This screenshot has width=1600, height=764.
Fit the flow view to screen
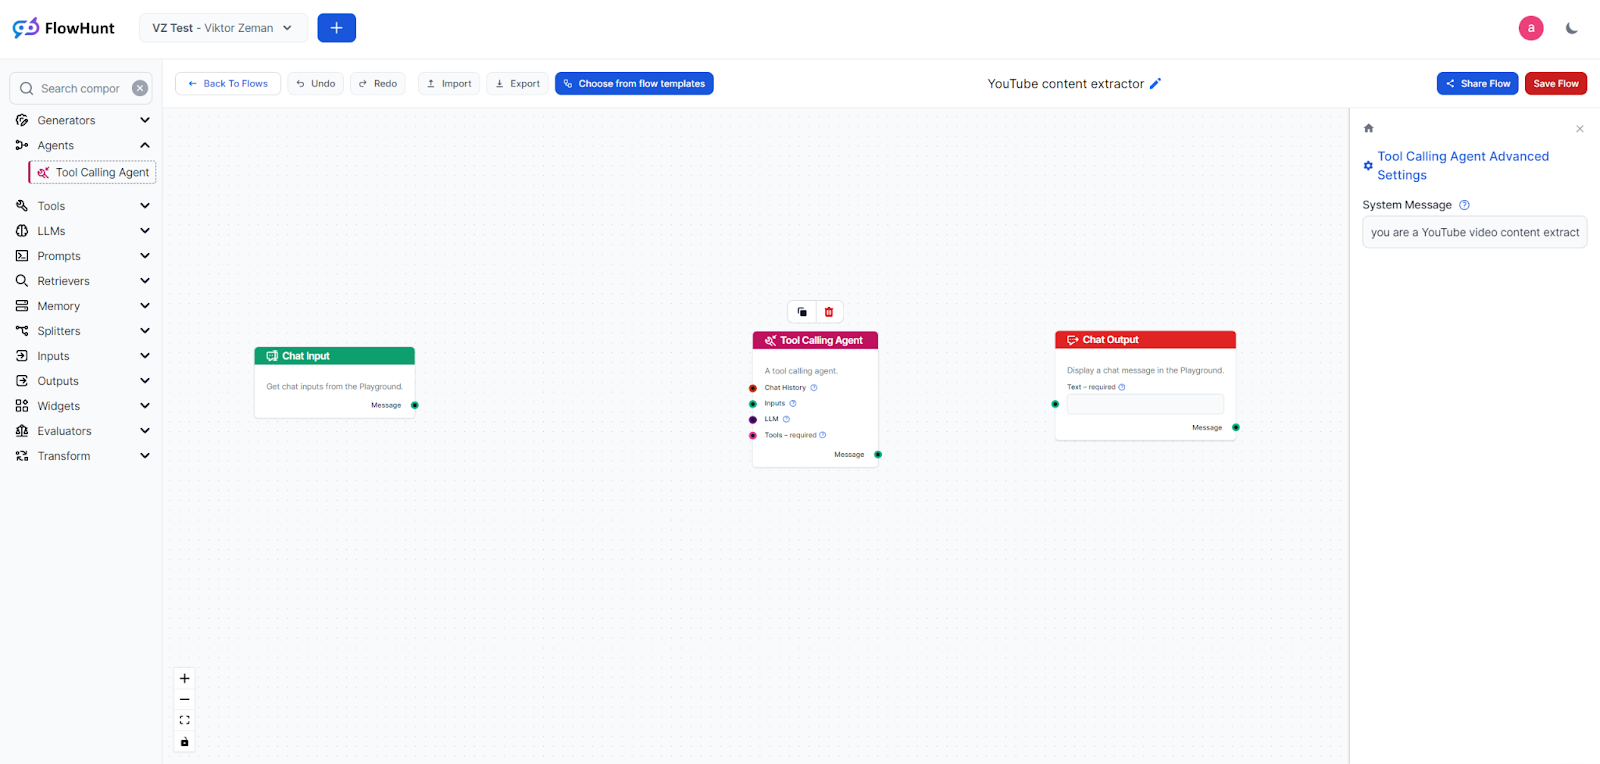pyautogui.click(x=184, y=721)
